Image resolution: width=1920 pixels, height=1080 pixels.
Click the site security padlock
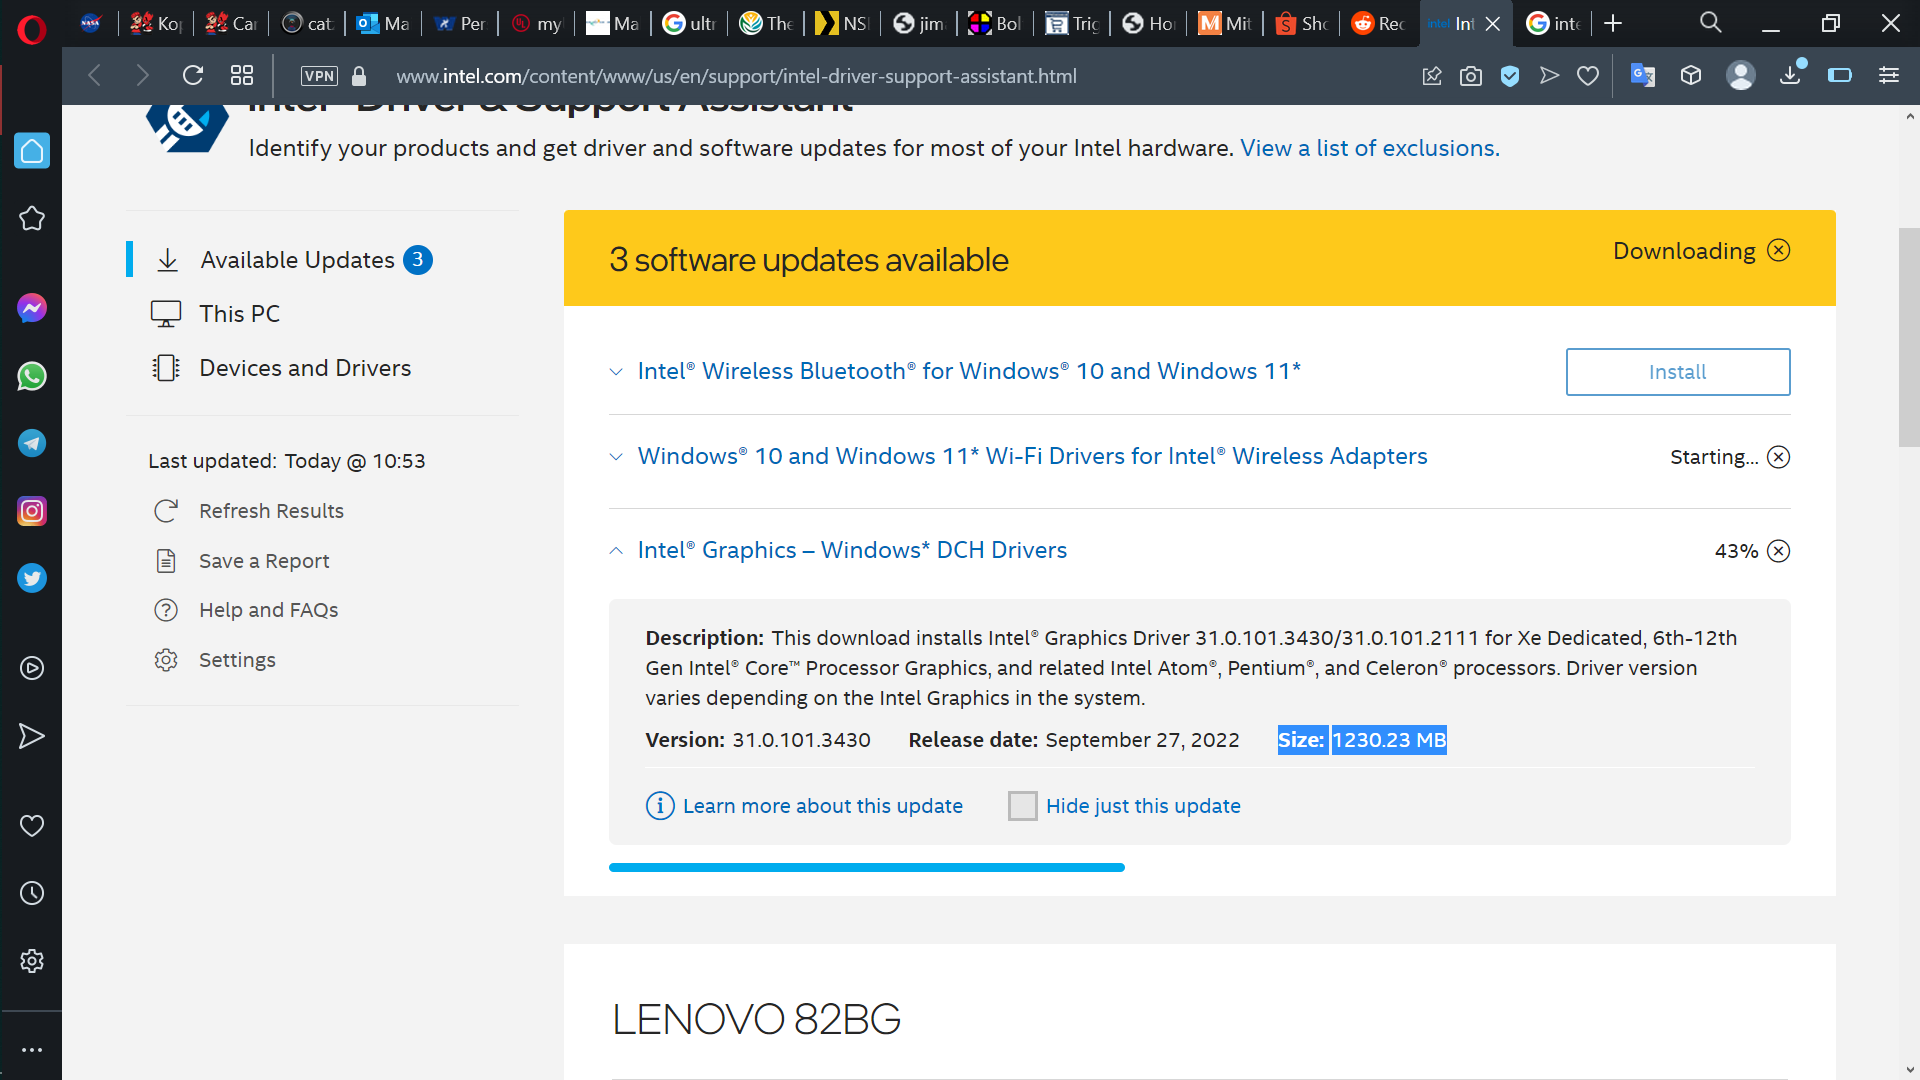(x=359, y=76)
